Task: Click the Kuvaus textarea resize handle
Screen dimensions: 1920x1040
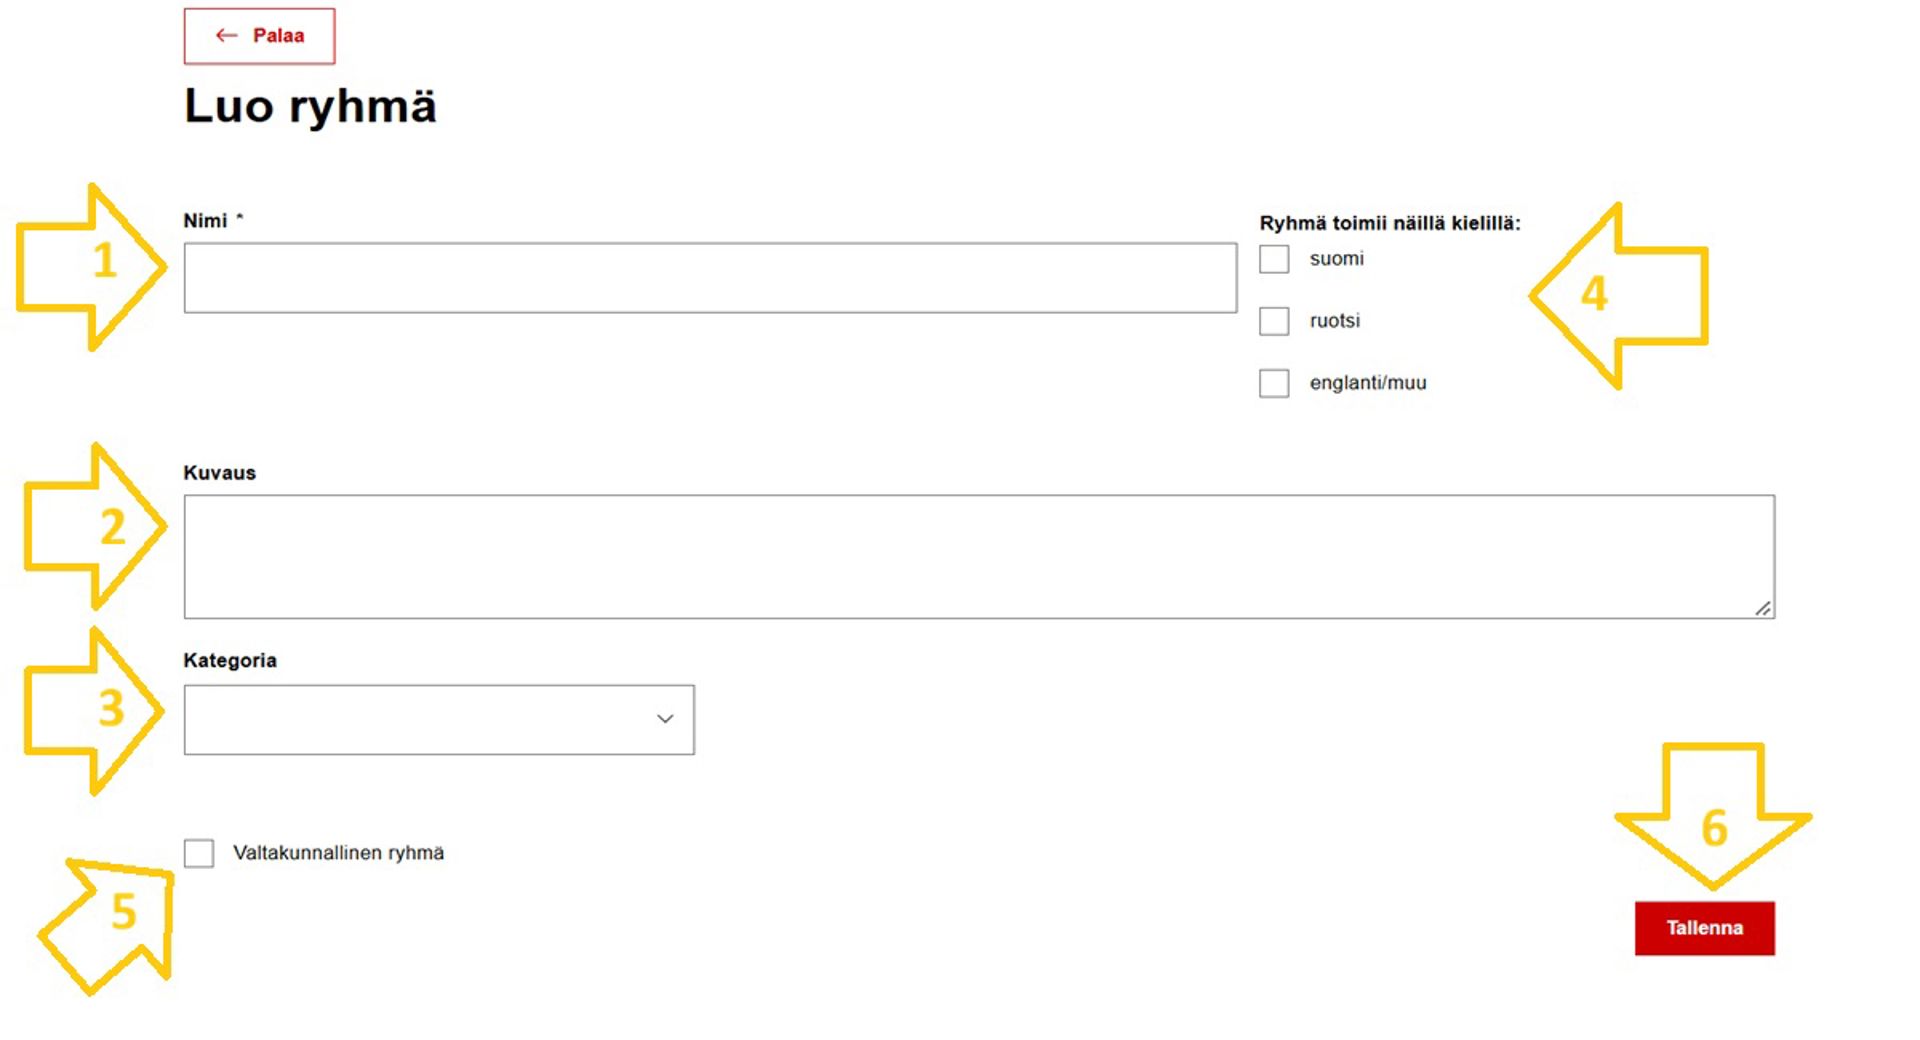Action: point(1763,608)
